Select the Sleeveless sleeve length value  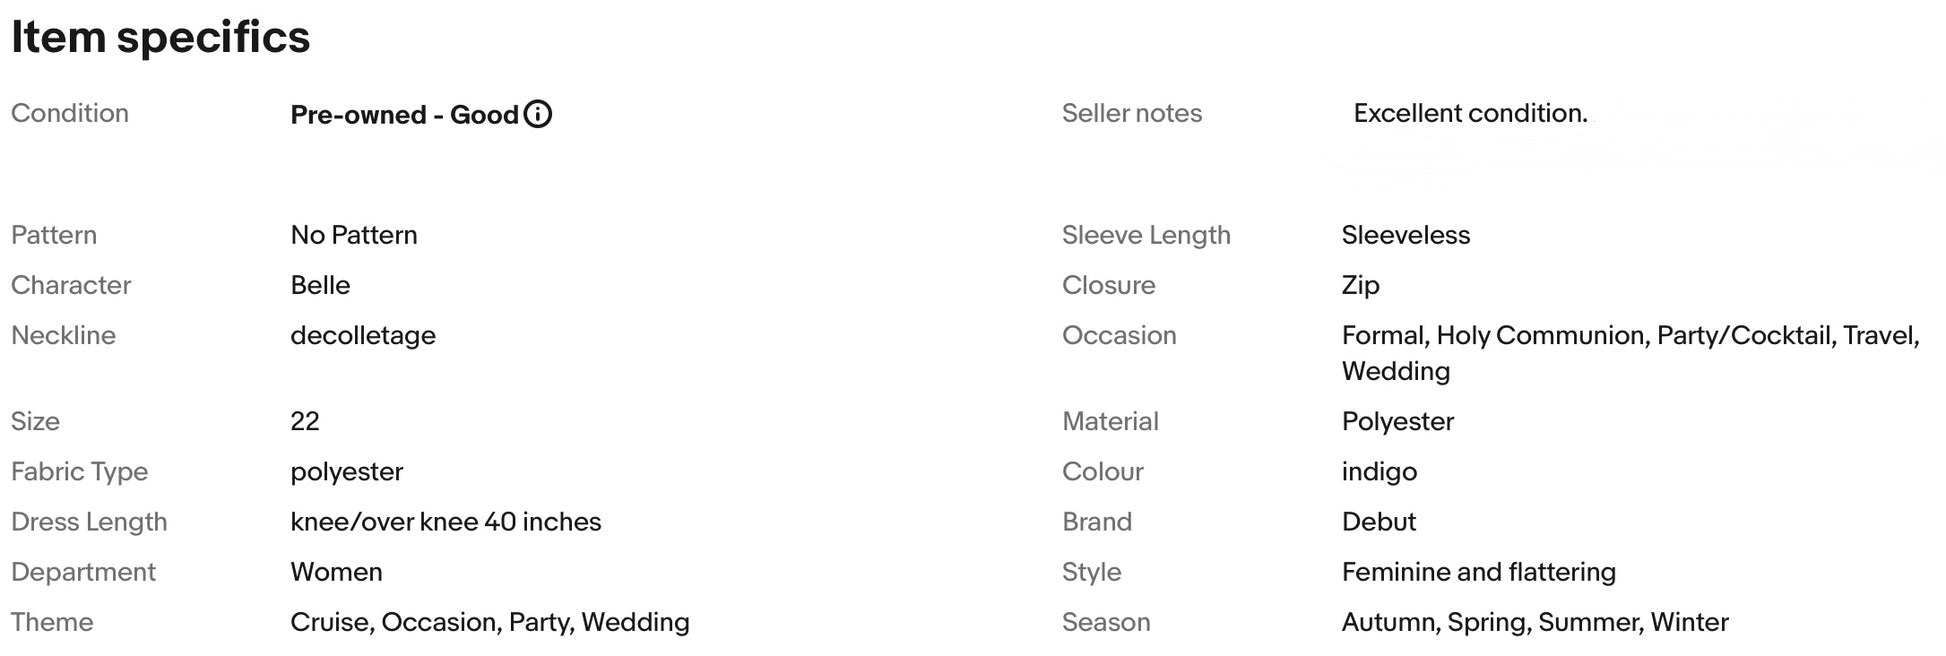(x=1406, y=235)
